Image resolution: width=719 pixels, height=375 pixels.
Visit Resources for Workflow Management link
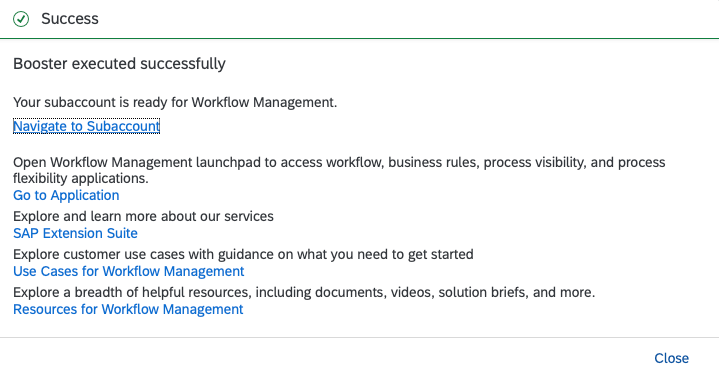point(128,309)
